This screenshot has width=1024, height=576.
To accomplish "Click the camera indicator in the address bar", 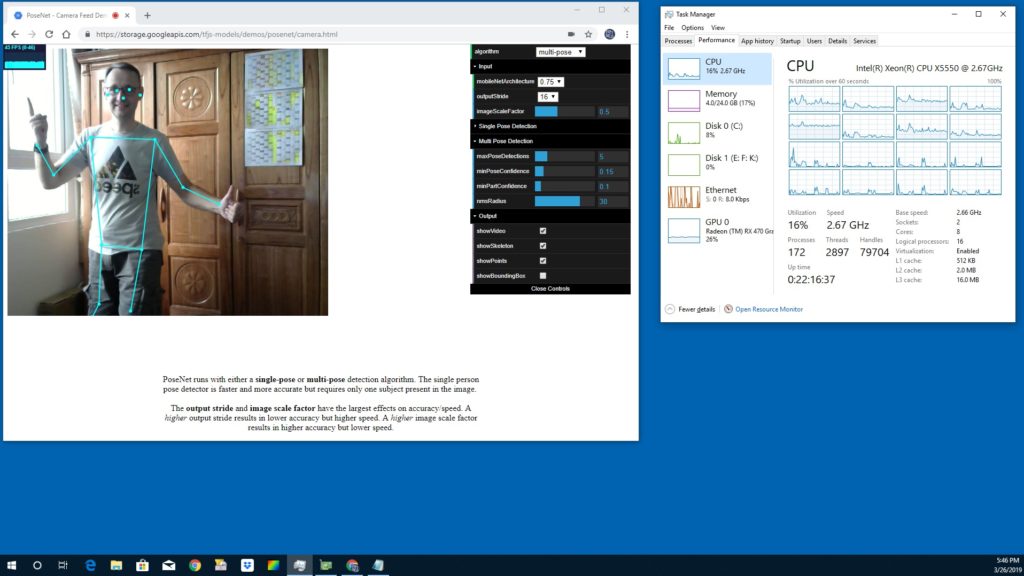I will 570,34.
